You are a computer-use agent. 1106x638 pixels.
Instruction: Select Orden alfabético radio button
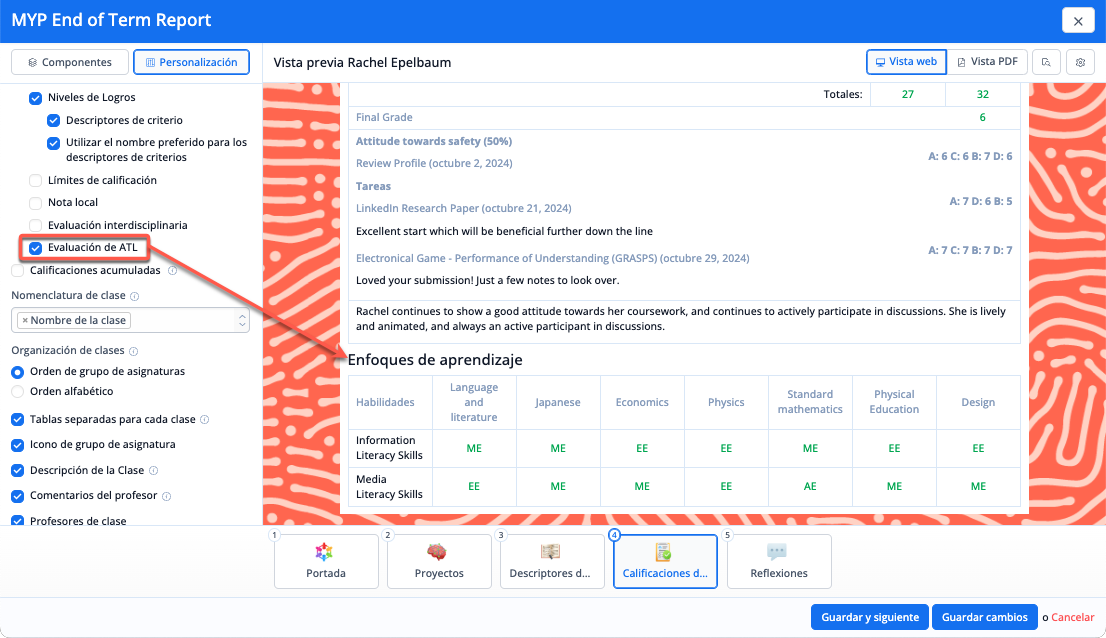pyautogui.click(x=18, y=392)
